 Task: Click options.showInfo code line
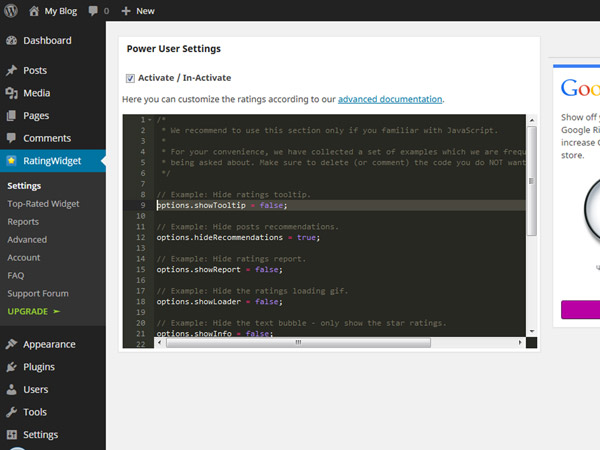[215, 333]
